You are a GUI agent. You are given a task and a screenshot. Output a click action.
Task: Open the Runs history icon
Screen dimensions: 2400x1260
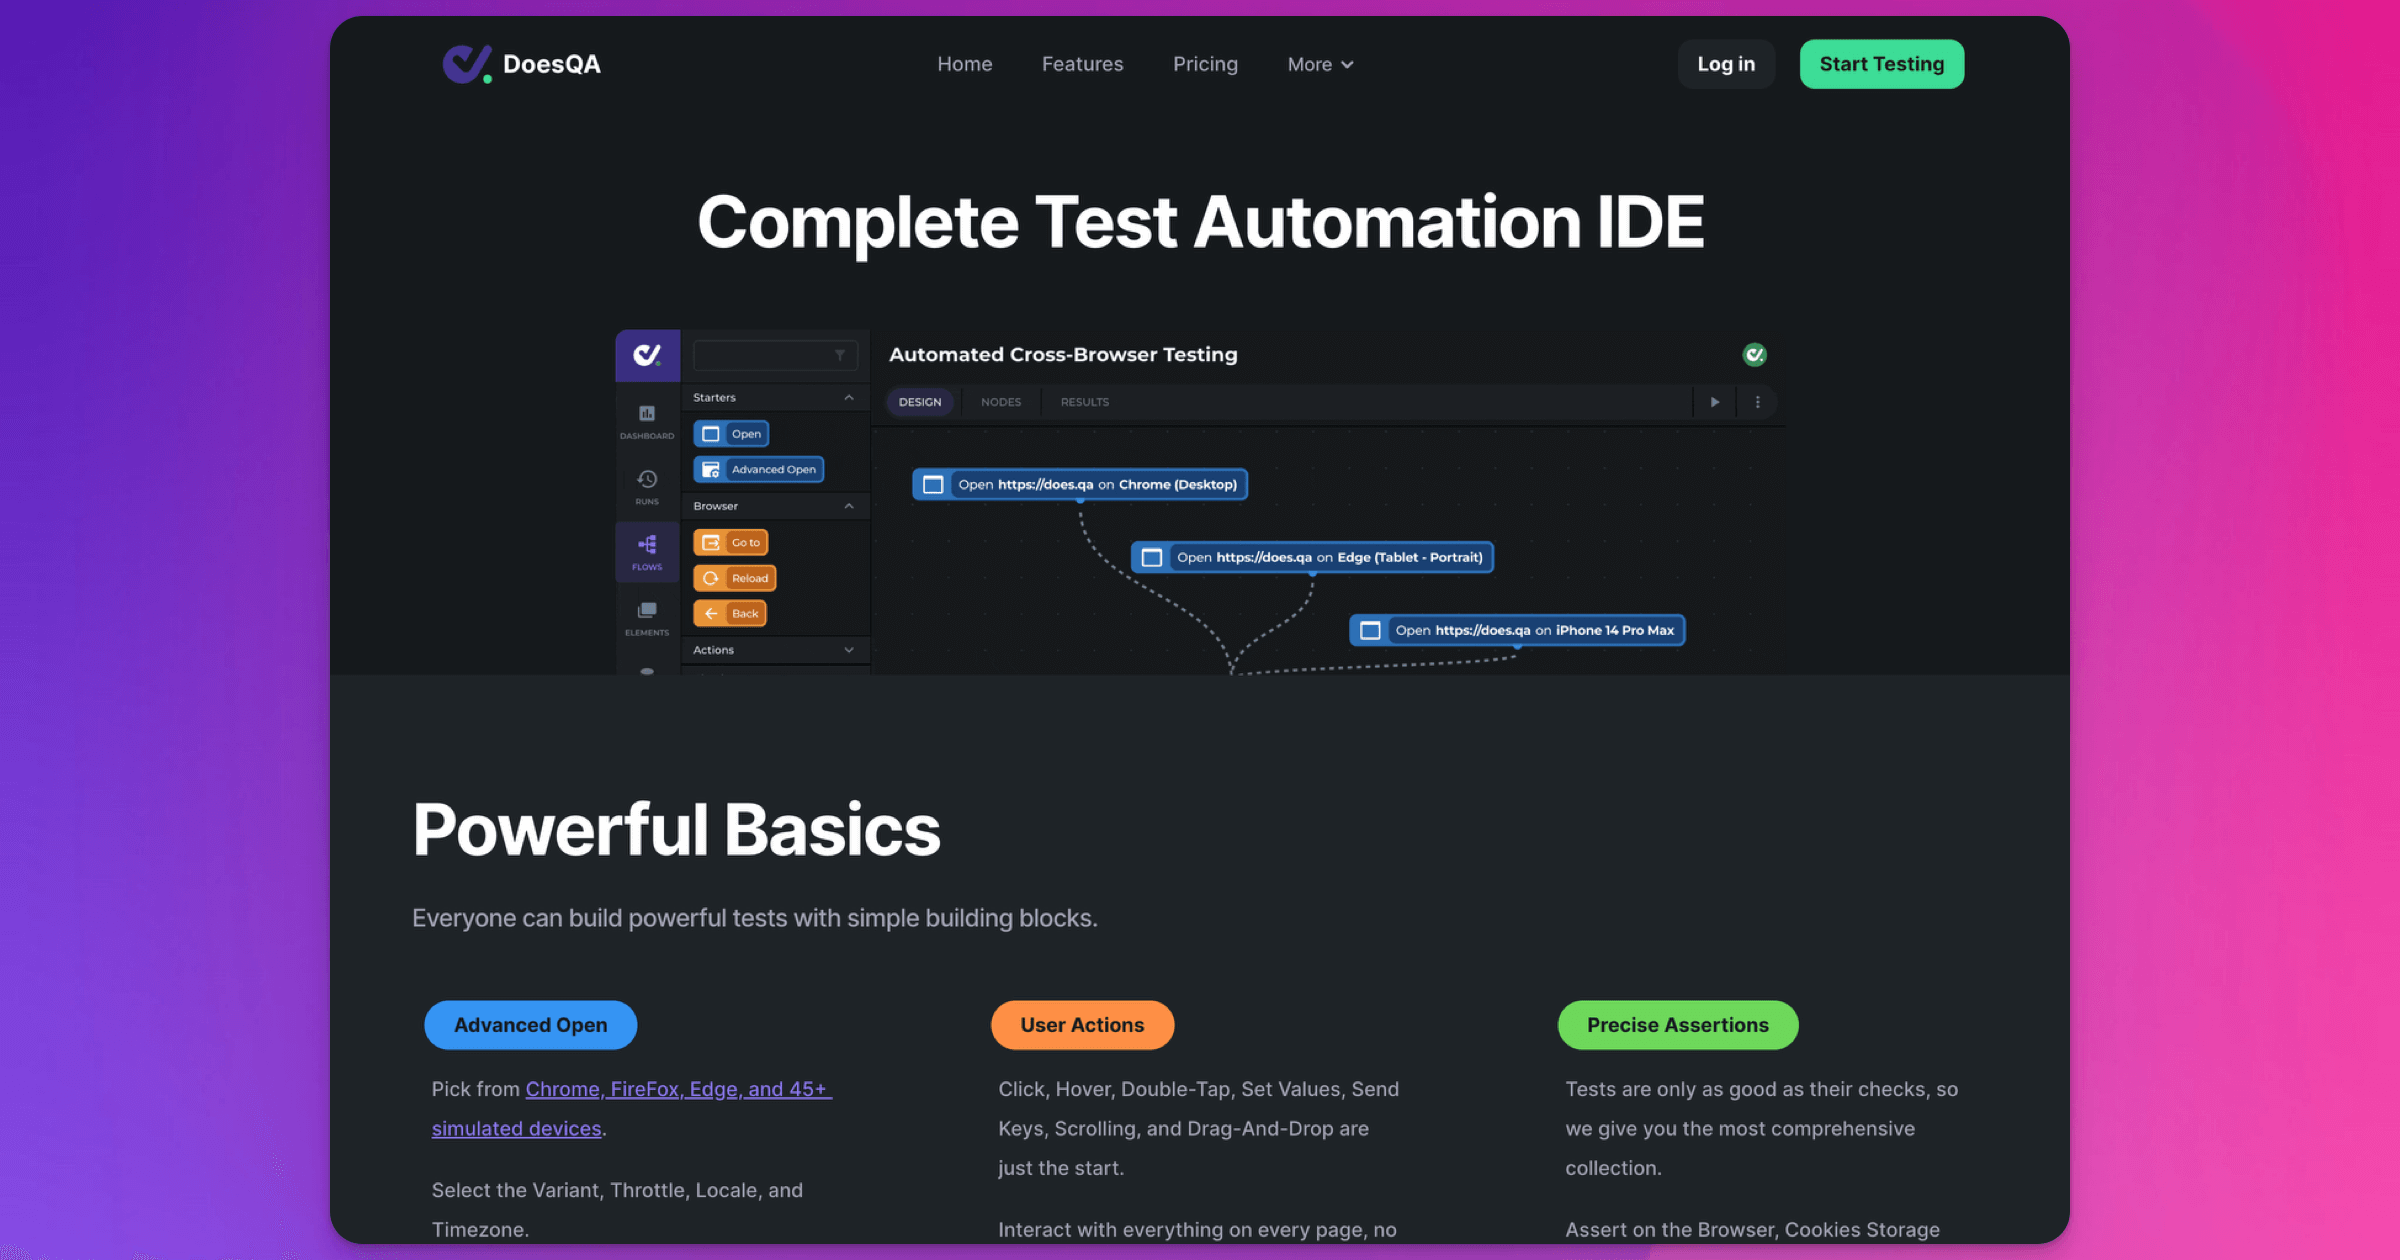coord(647,486)
